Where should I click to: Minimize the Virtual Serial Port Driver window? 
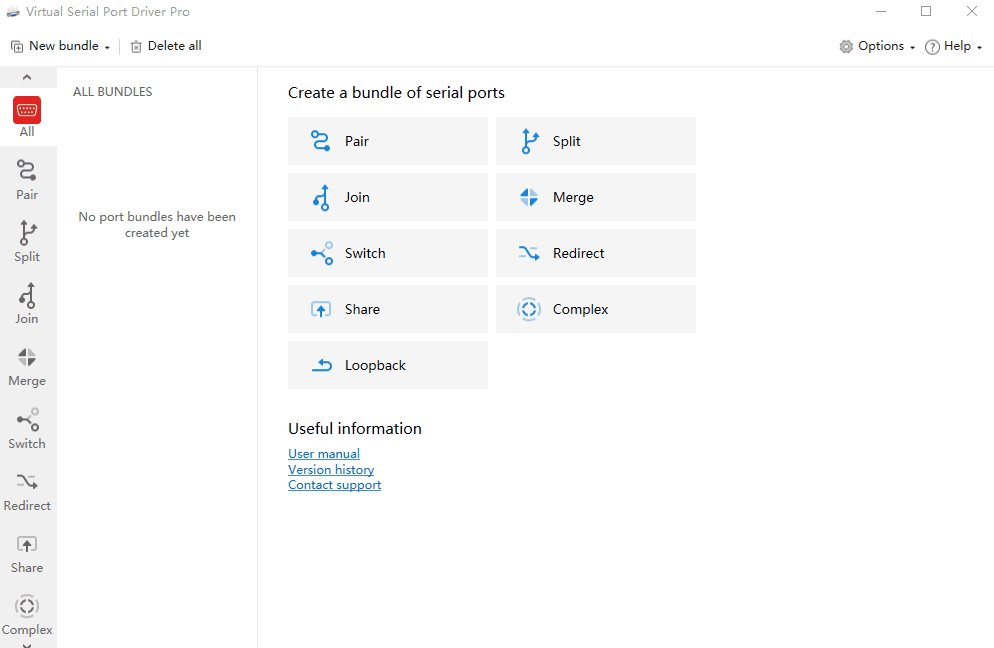click(881, 11)
